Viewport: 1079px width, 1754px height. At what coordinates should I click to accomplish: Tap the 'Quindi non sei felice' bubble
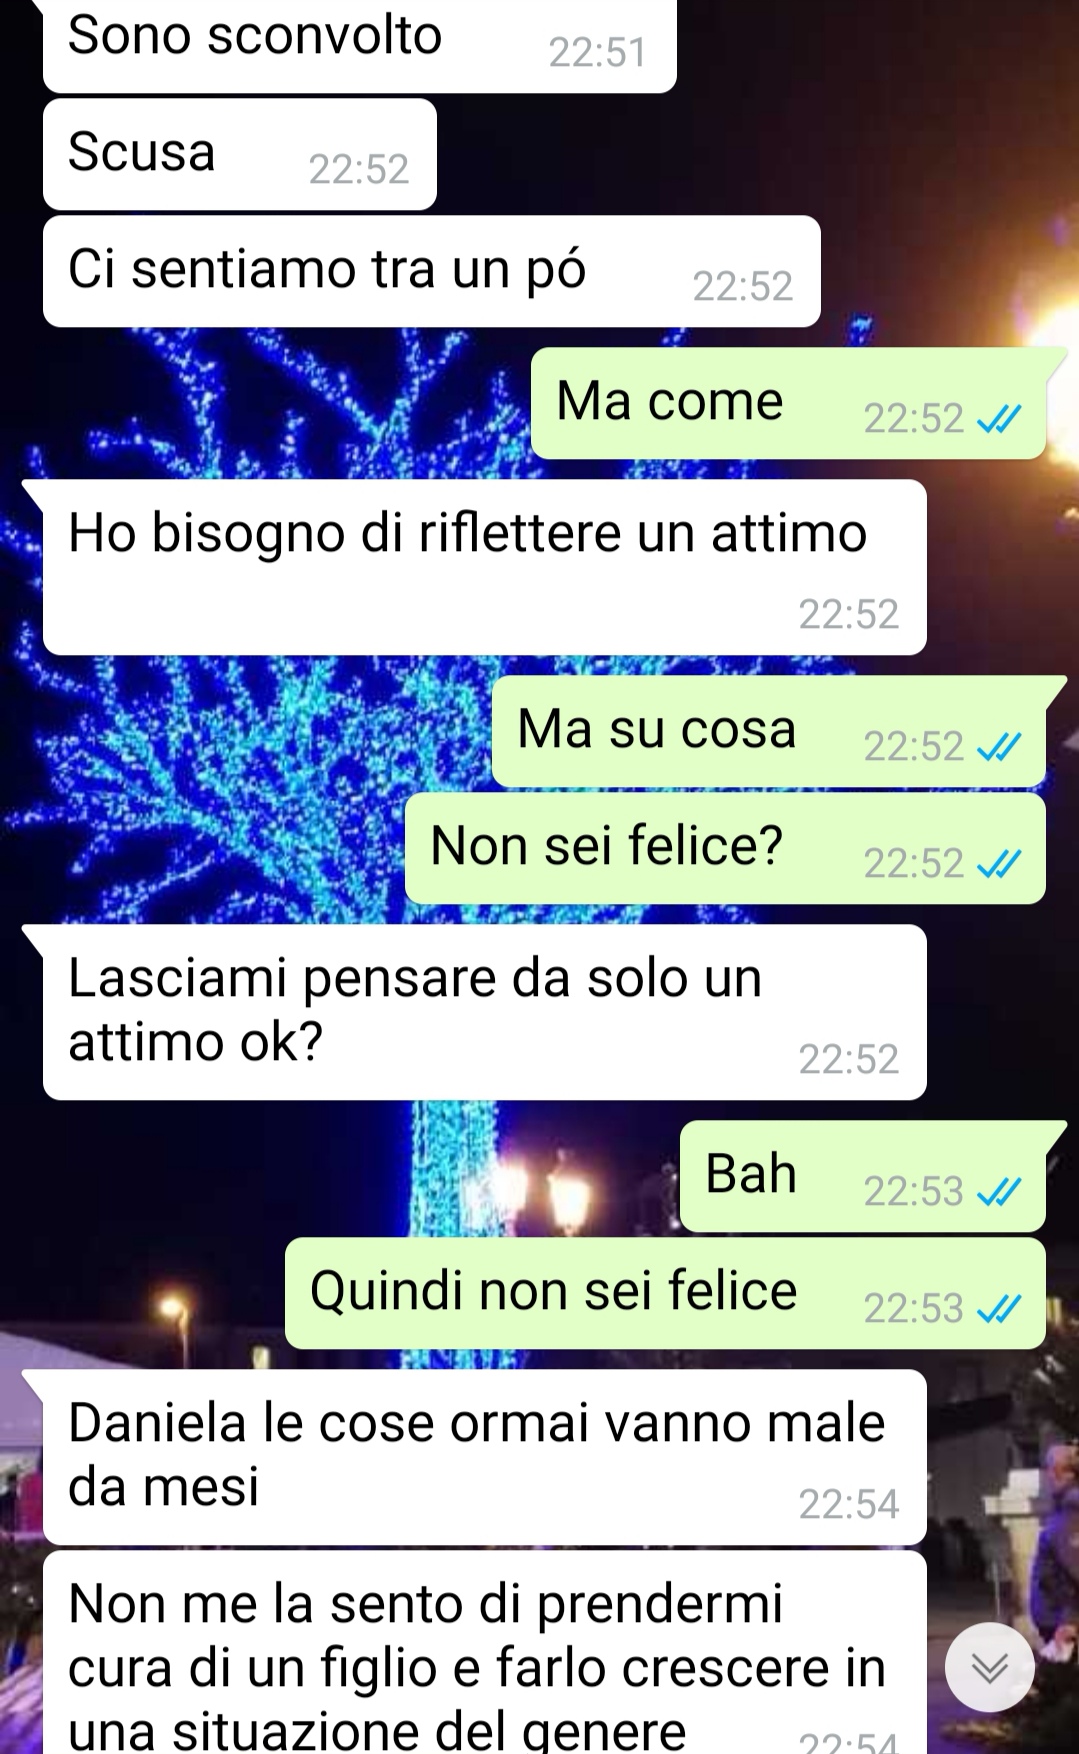point(665,1293)
